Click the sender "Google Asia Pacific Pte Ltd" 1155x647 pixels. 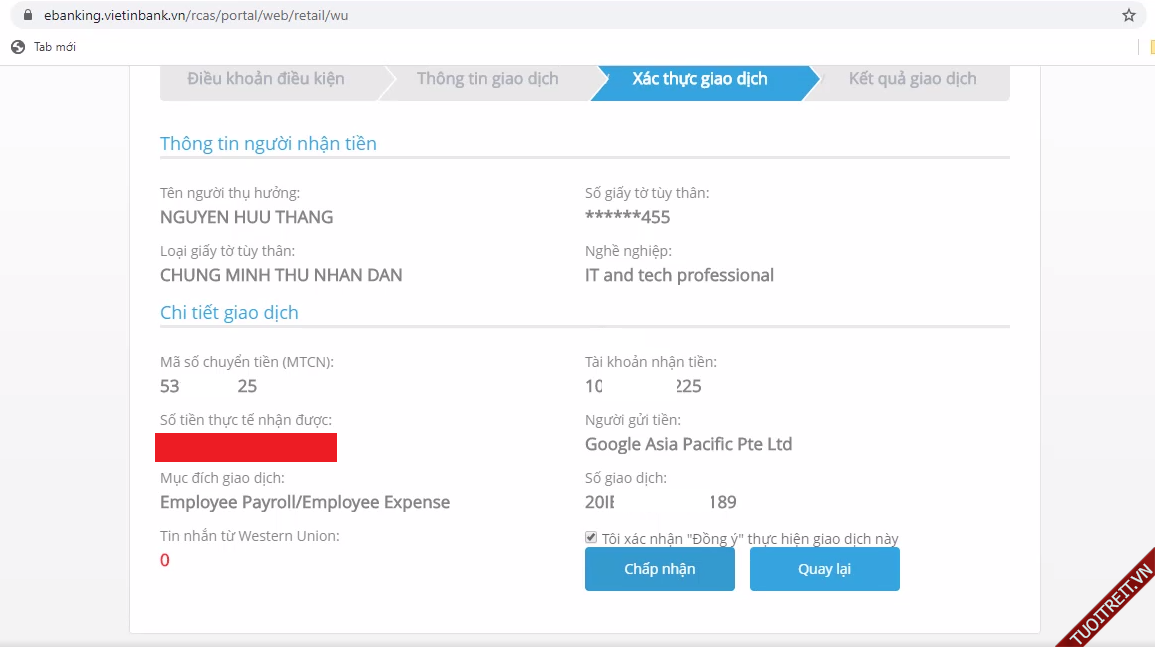click(x=688, y=444)
